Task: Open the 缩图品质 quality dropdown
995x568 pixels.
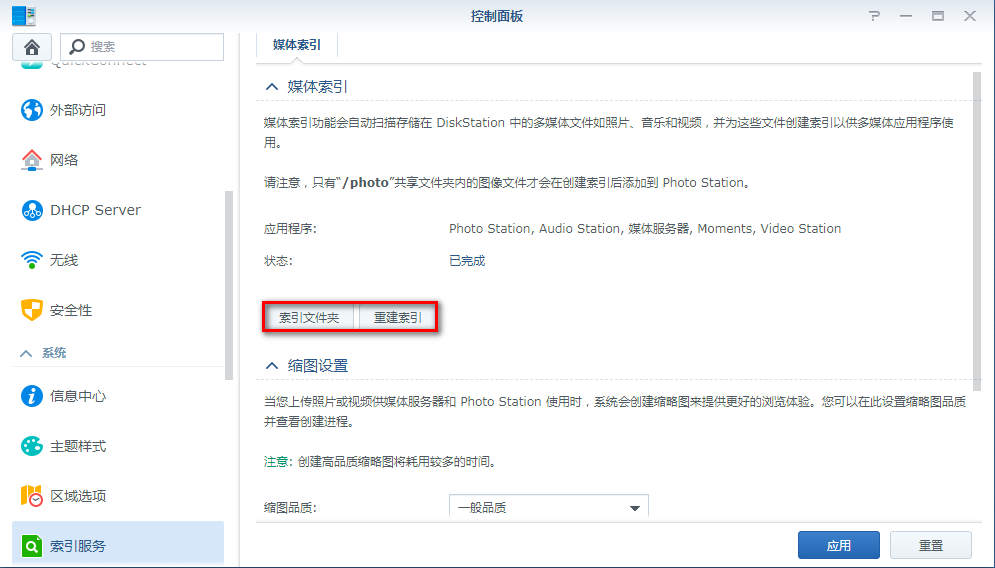Action: point(548,507)
